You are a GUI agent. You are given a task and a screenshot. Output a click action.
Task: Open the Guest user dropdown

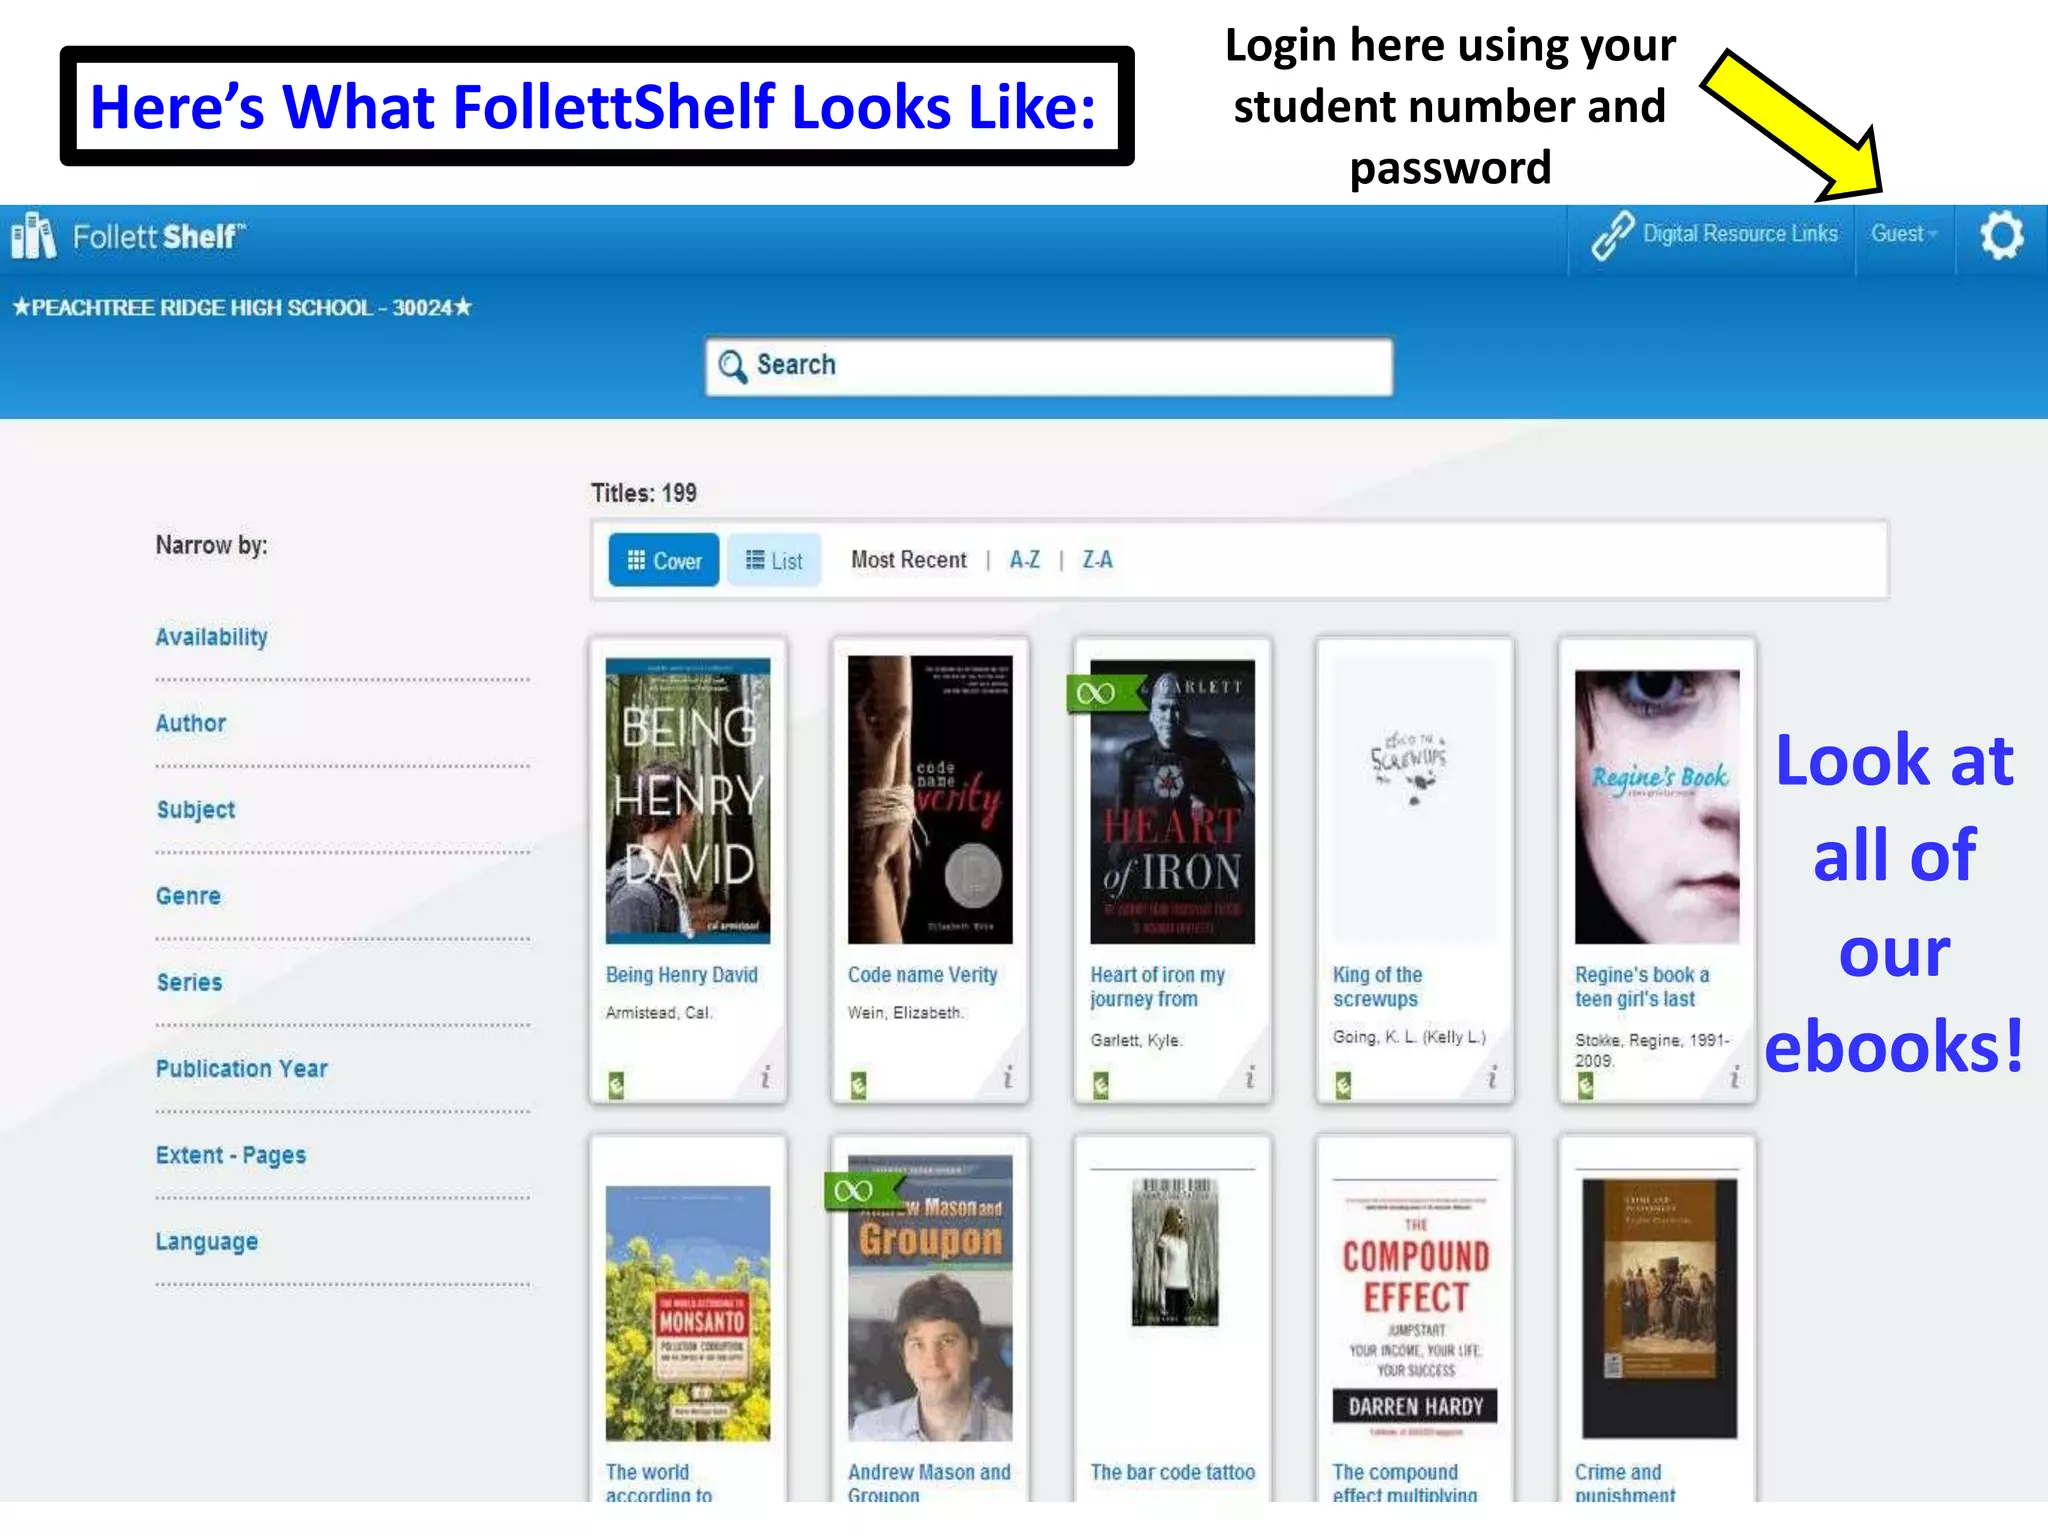1904,234
